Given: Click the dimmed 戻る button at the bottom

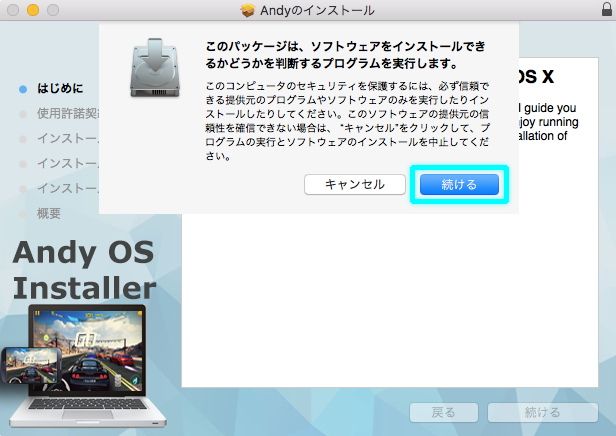Looking at the screenshot, I should [444, 412].
